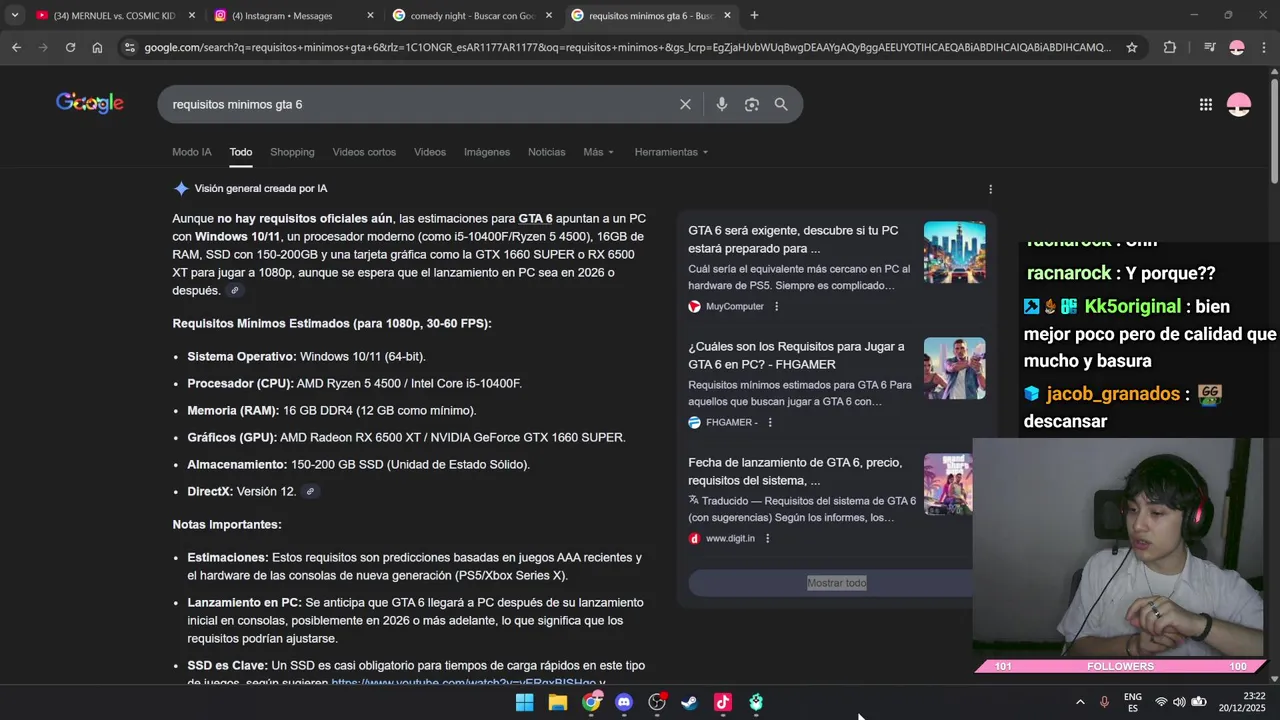Click inside the Google search input field
Screen dimensions: 1280x720
(x=420, y=104)
